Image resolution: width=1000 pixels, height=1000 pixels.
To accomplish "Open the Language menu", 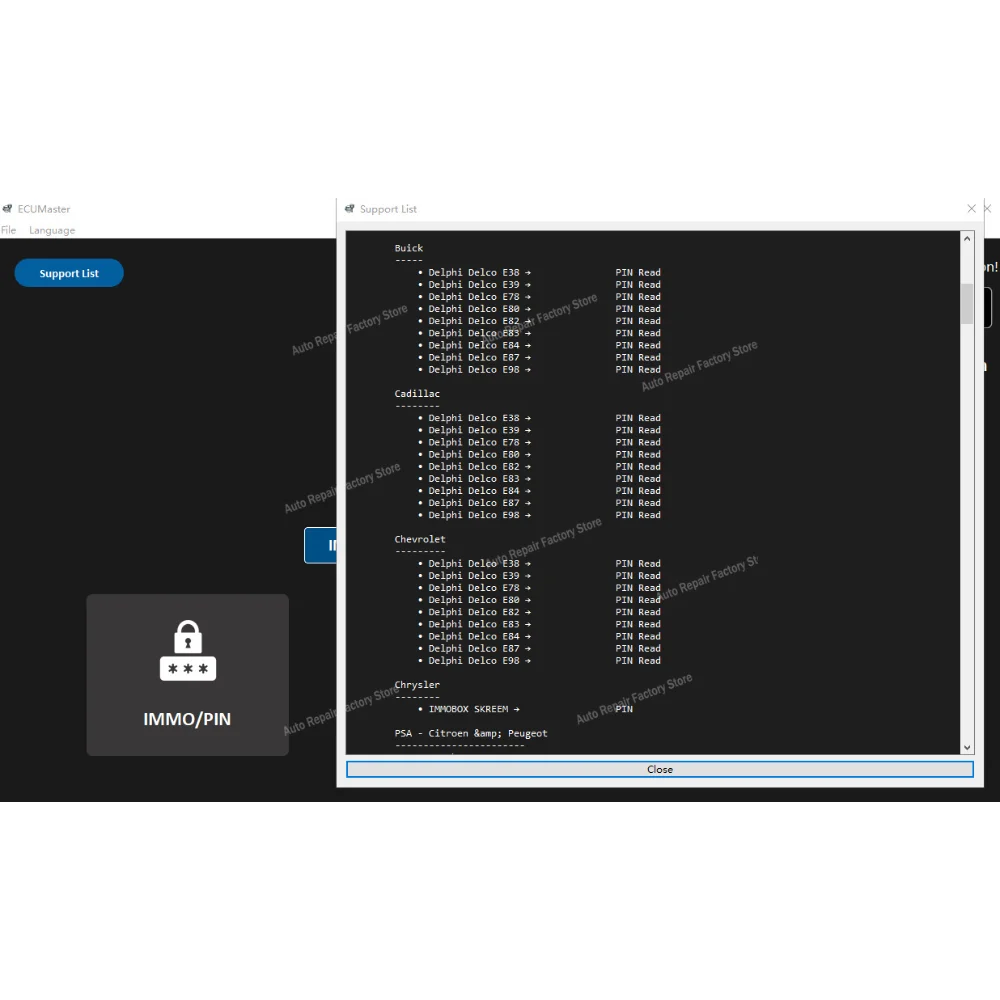I will [52, 230].
